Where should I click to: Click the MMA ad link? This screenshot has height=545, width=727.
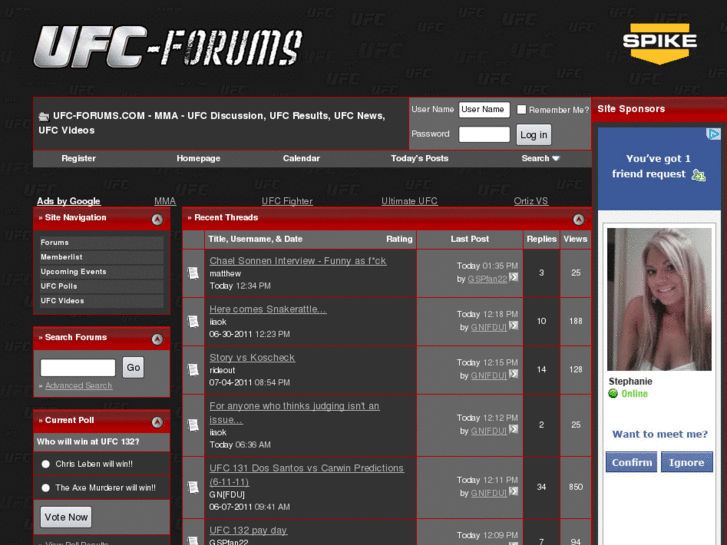coord(165,201)
